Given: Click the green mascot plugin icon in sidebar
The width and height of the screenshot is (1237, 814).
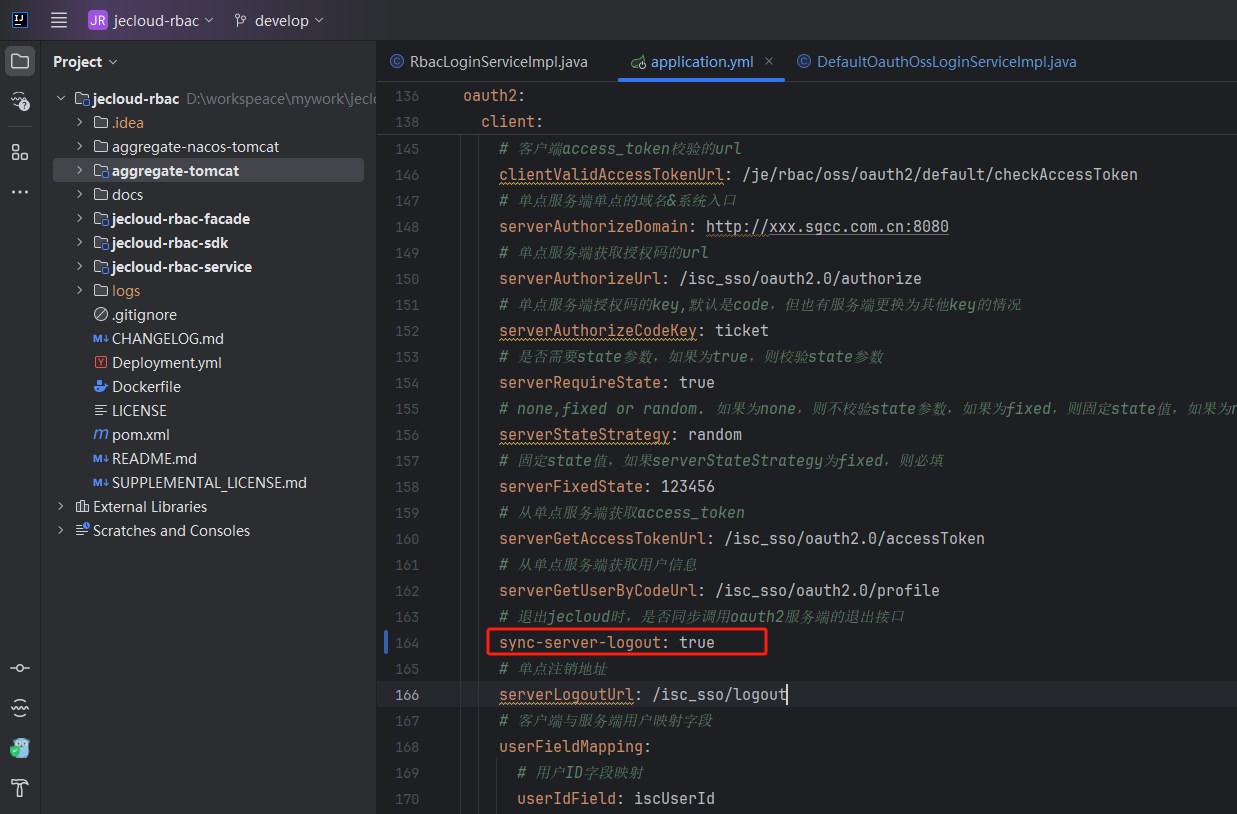Looking at the screenshot, I should [20, 747].
